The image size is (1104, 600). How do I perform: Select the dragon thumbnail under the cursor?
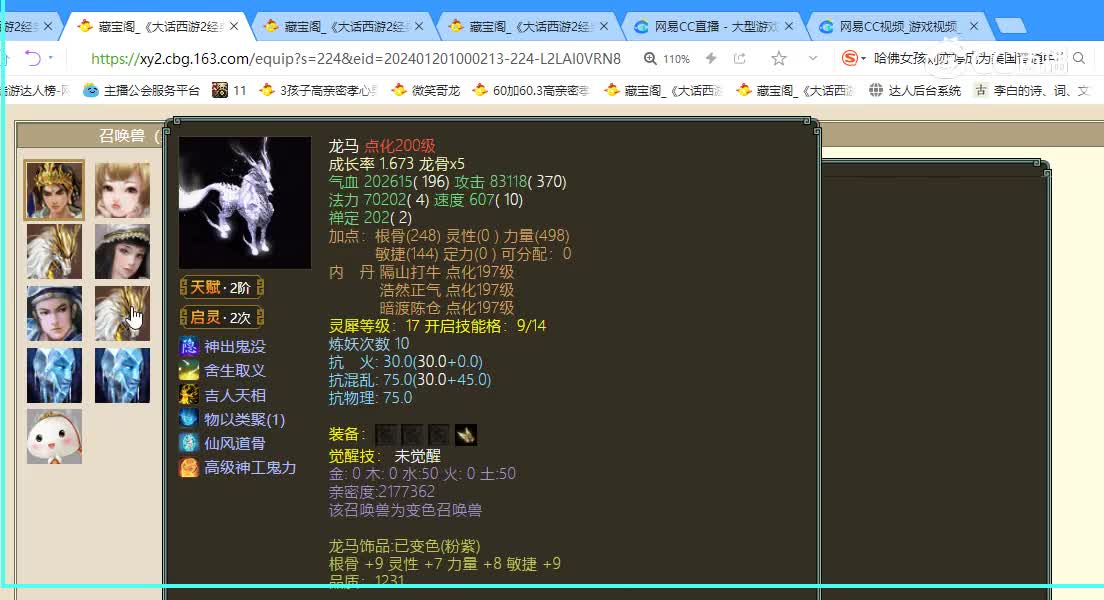(x=123, y=313)
